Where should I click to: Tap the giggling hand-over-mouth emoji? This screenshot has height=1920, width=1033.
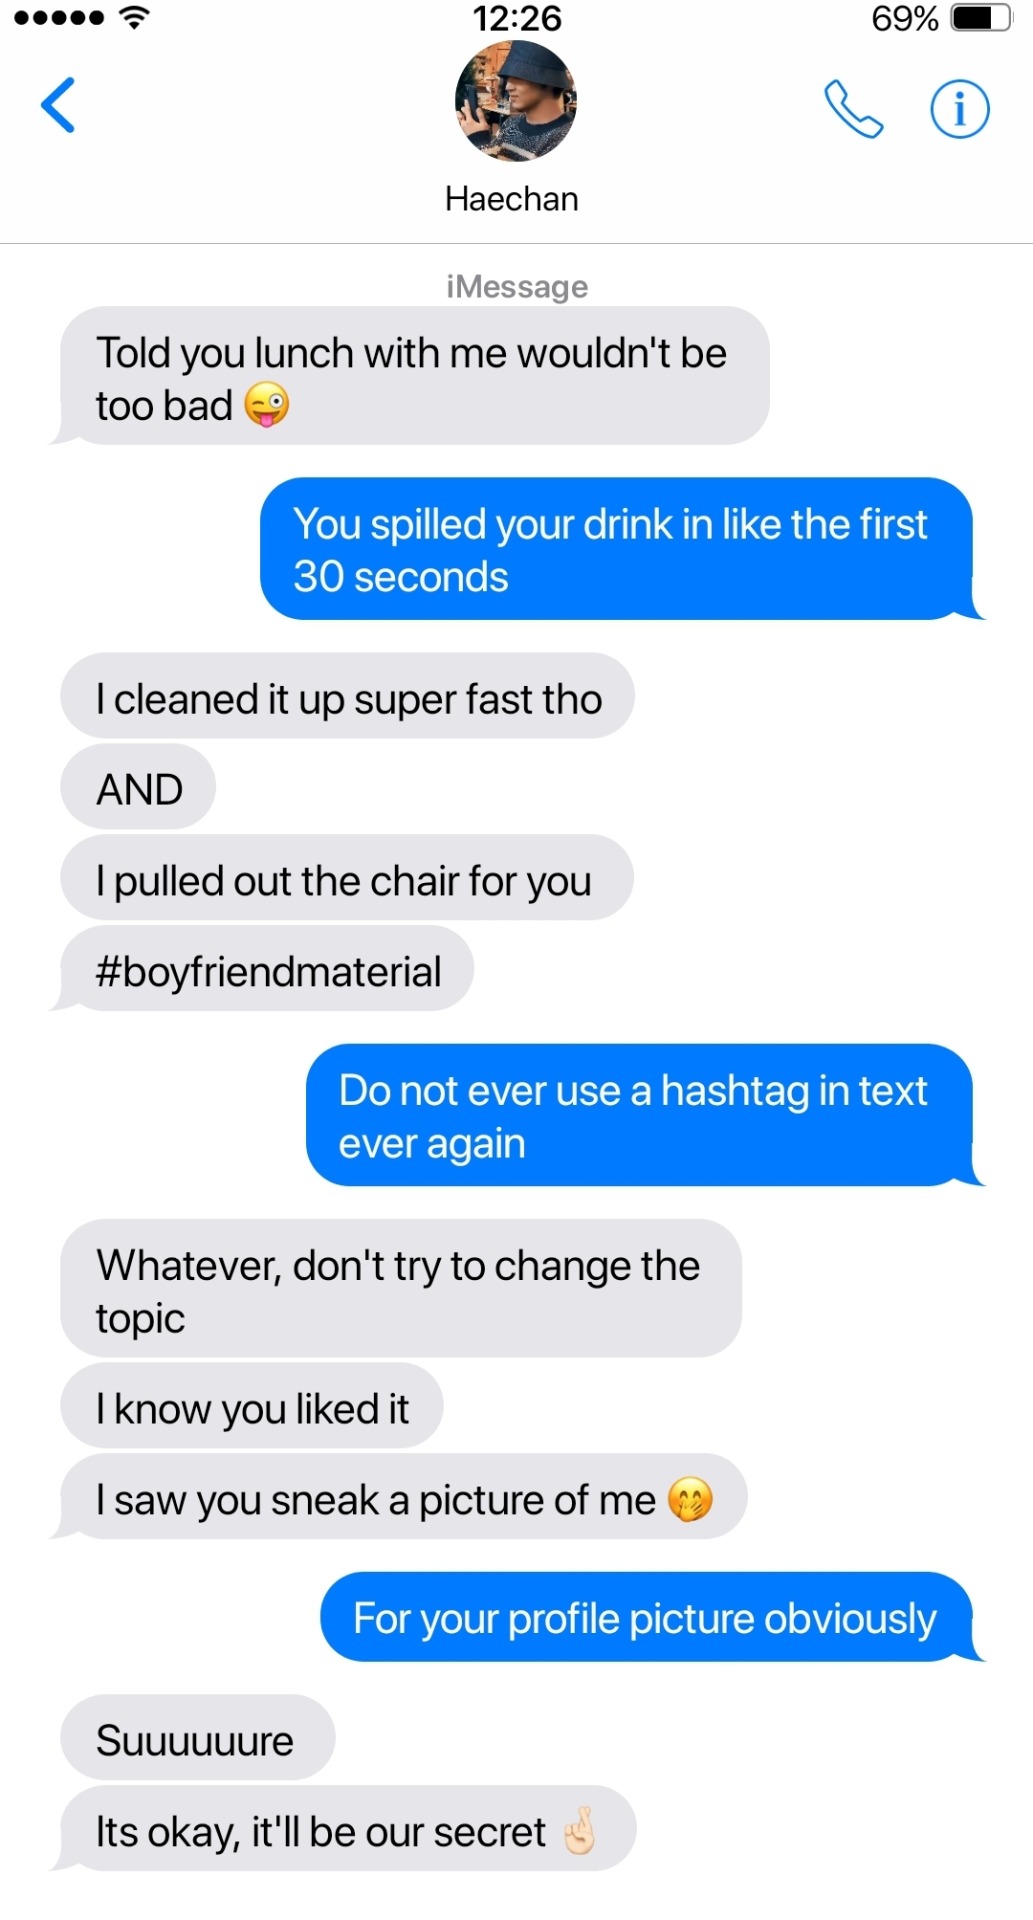pyautogui.click(x=690, y=1499)
